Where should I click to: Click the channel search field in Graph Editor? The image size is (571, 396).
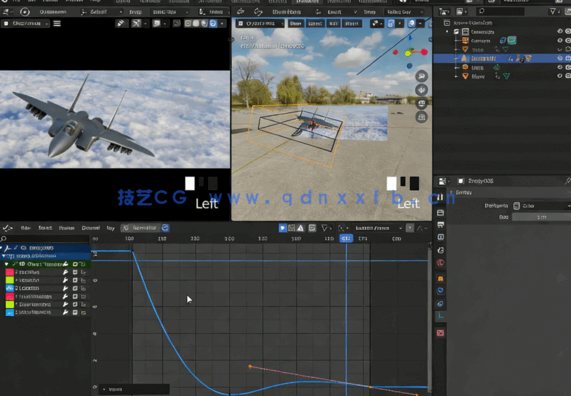pyautogui.click(x=45, y=239)
